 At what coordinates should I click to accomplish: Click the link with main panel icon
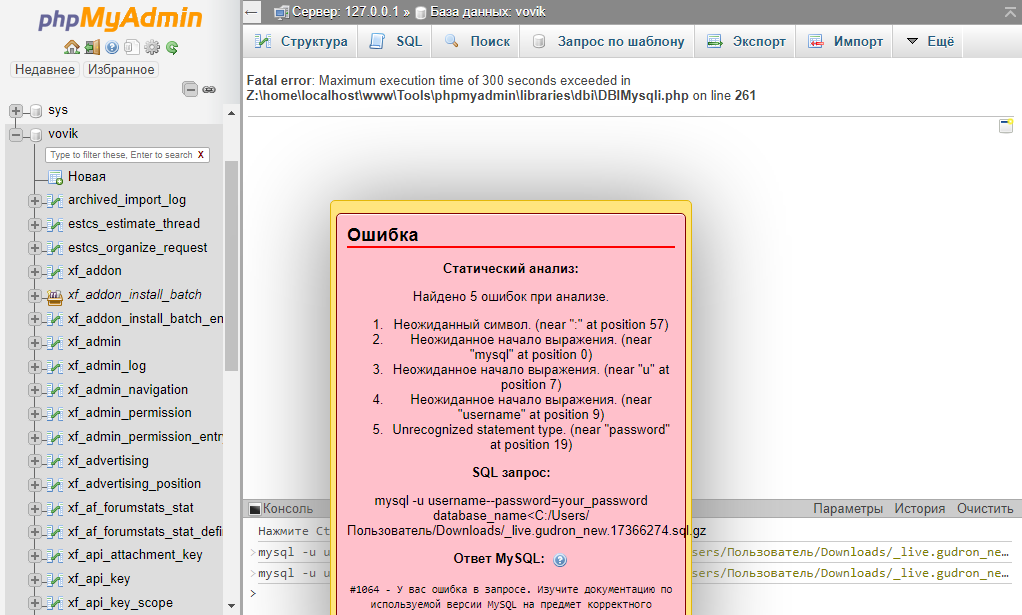pyautogui.click(x=209, y=89)
